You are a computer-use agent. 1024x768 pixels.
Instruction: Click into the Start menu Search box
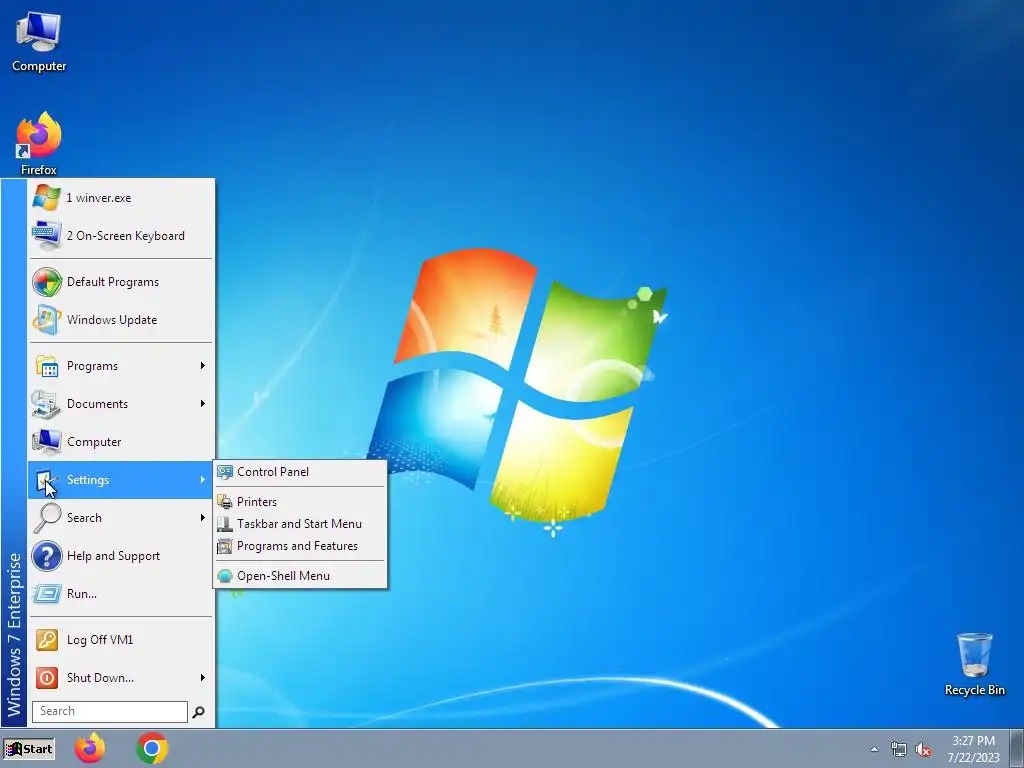coord(110,711)
